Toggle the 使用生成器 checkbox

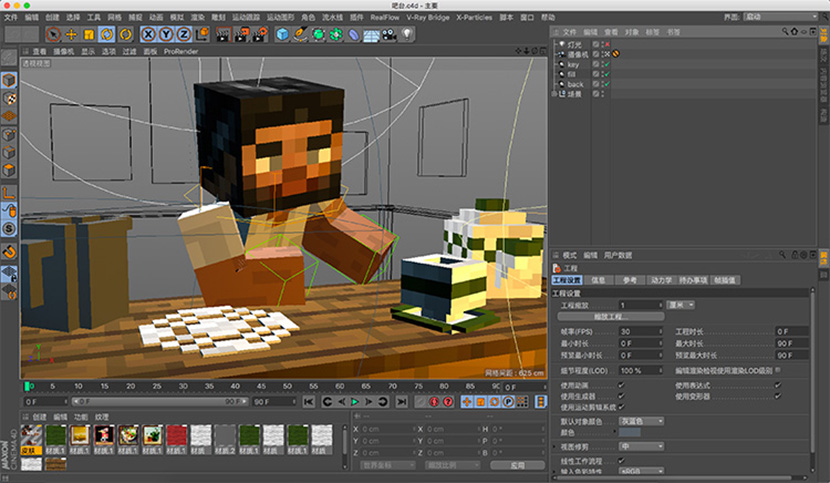[621, 396]
